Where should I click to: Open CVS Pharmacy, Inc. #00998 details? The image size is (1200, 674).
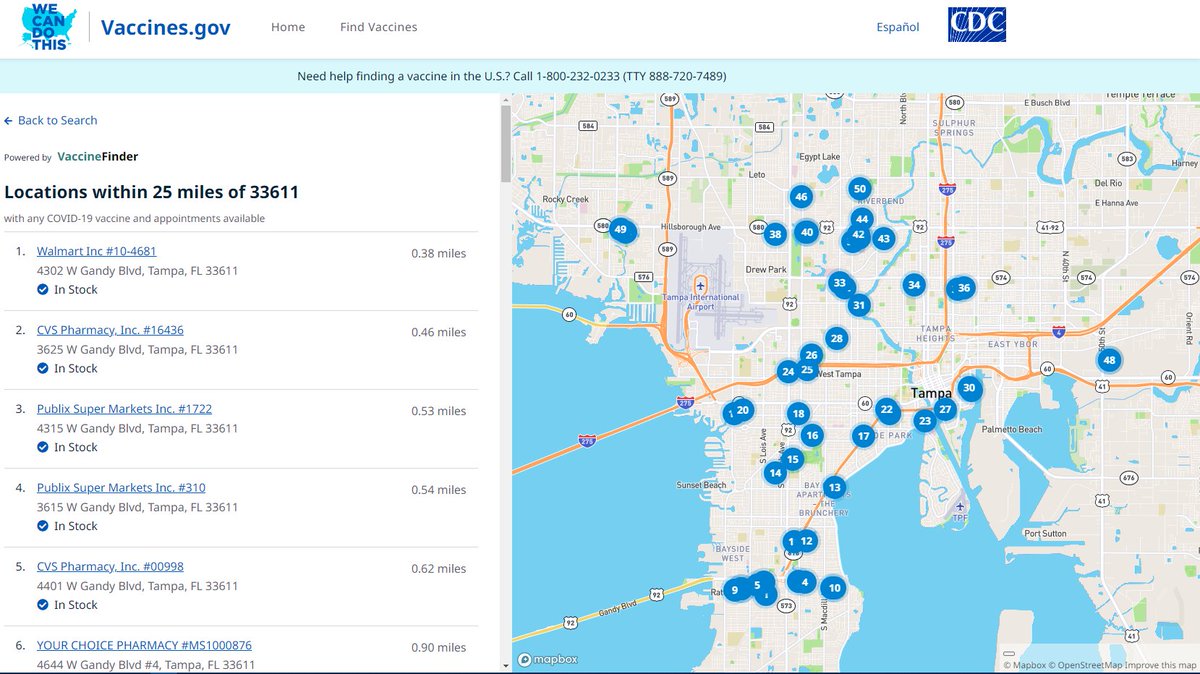[x=110, y=566]
